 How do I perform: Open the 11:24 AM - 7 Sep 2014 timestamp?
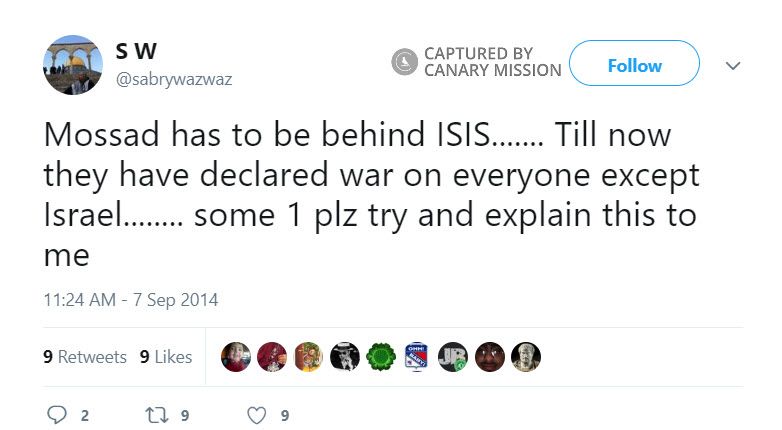point(130,299)
